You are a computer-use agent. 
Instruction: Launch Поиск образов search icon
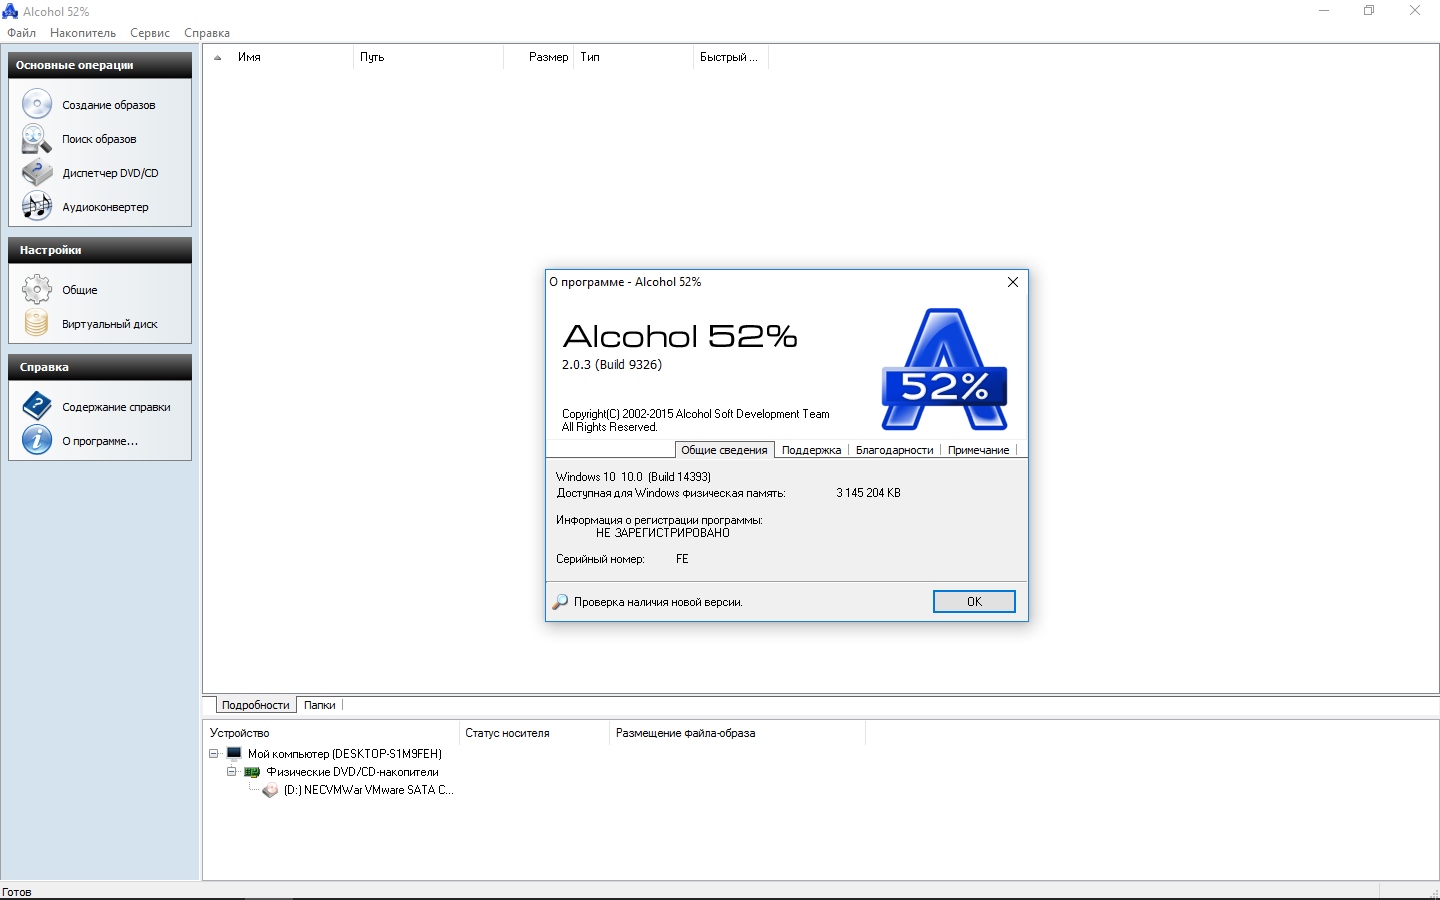click(x=37, y=139)
